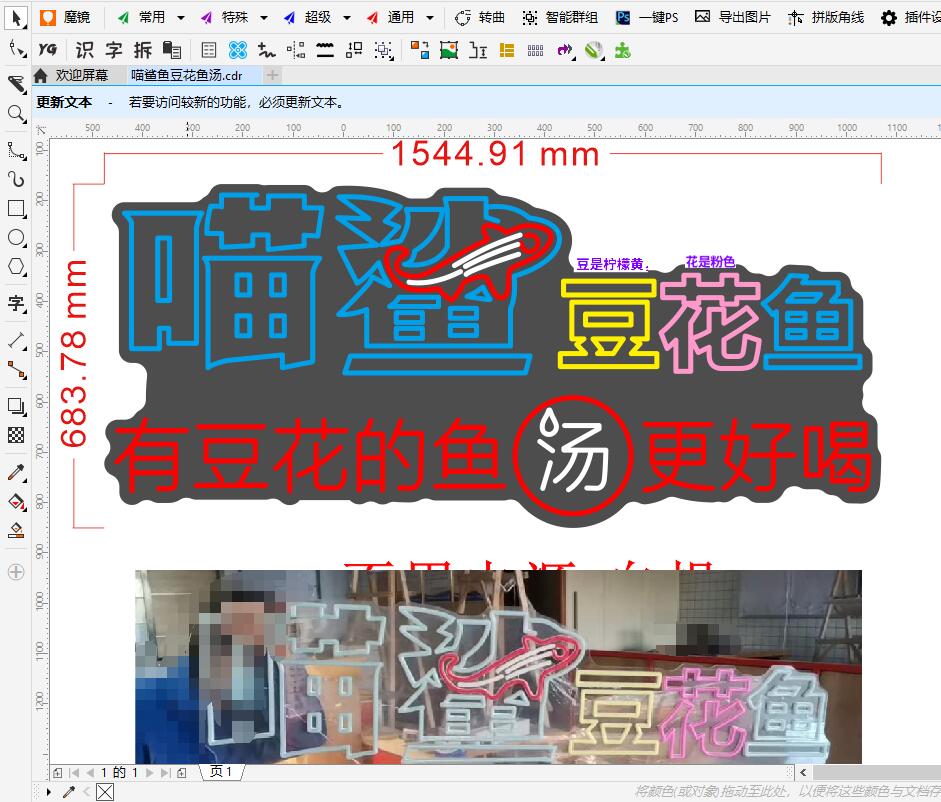Expand the document palette flyout arrow
This screenshot has width=941, height=802.
pyautogui.click(x=49, y=792)
